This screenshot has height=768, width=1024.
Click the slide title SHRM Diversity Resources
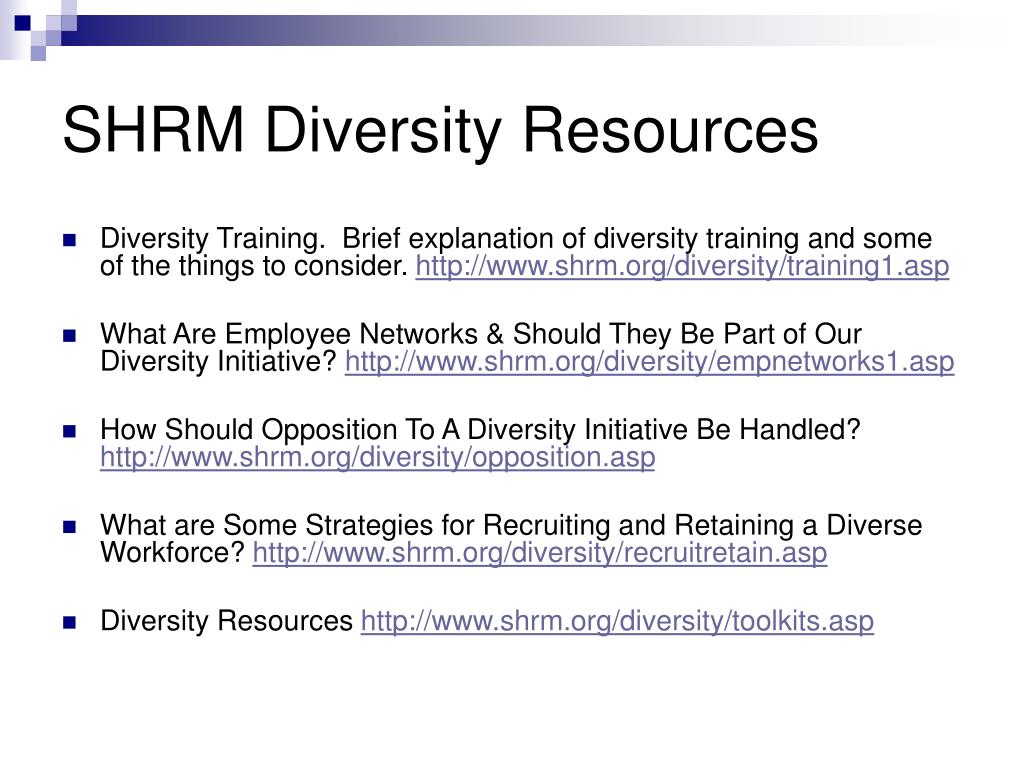point(440,131)
